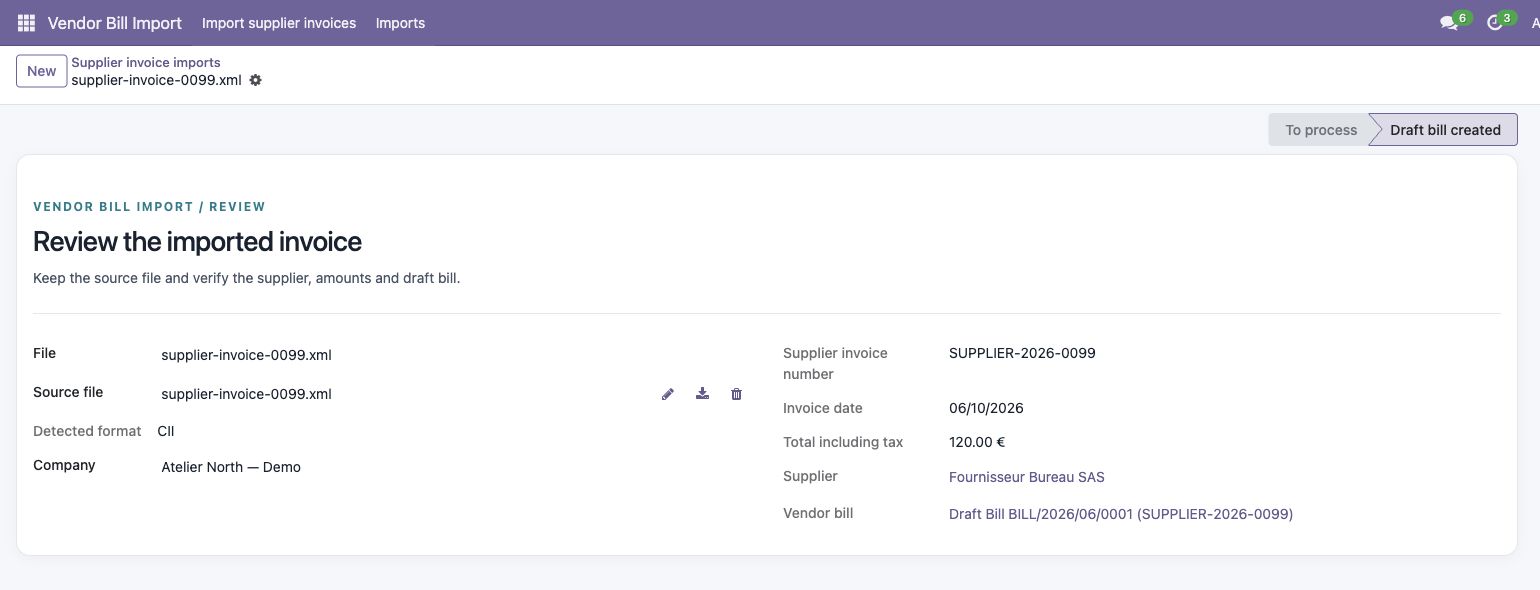Go to Supplier invoice imports breadcrumb
Image resolution: width=1540 pixels, height=590 pixels.
pyautogui.click(x=146, y=62)
